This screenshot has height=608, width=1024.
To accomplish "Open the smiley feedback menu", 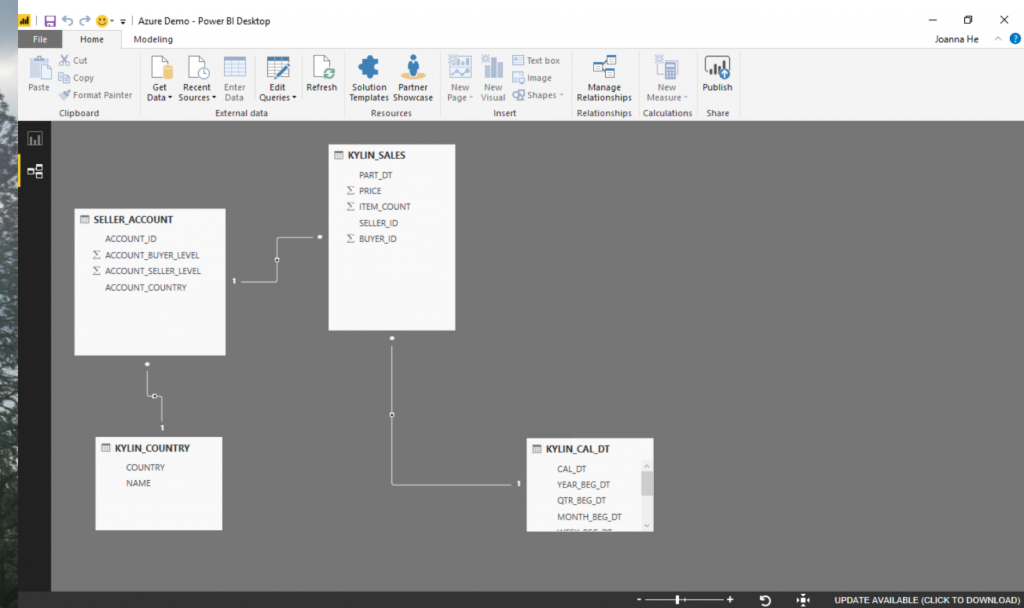I will [103, 21].
